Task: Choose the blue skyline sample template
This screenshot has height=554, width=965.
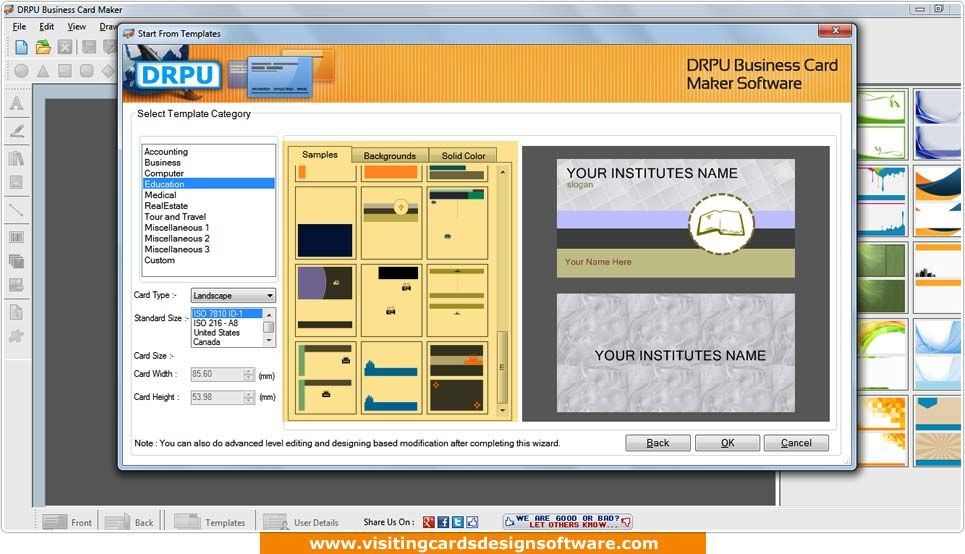Action: [x=391, y=377]
